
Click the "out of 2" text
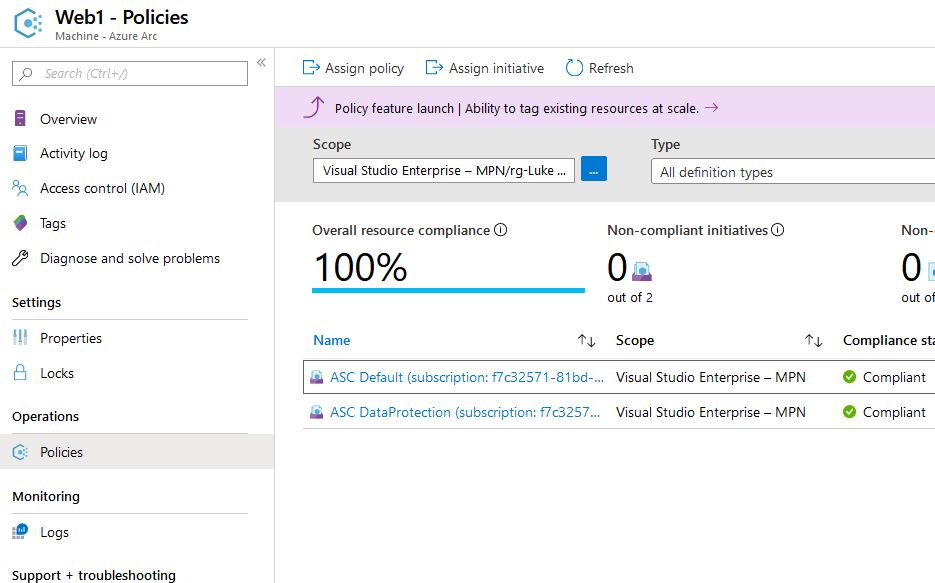point(630,297)
